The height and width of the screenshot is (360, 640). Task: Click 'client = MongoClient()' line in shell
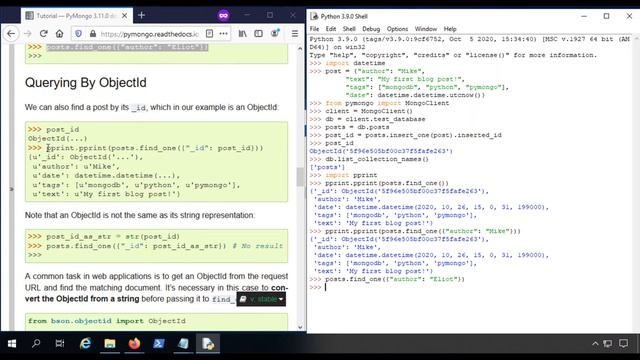(x=369, y=111)
